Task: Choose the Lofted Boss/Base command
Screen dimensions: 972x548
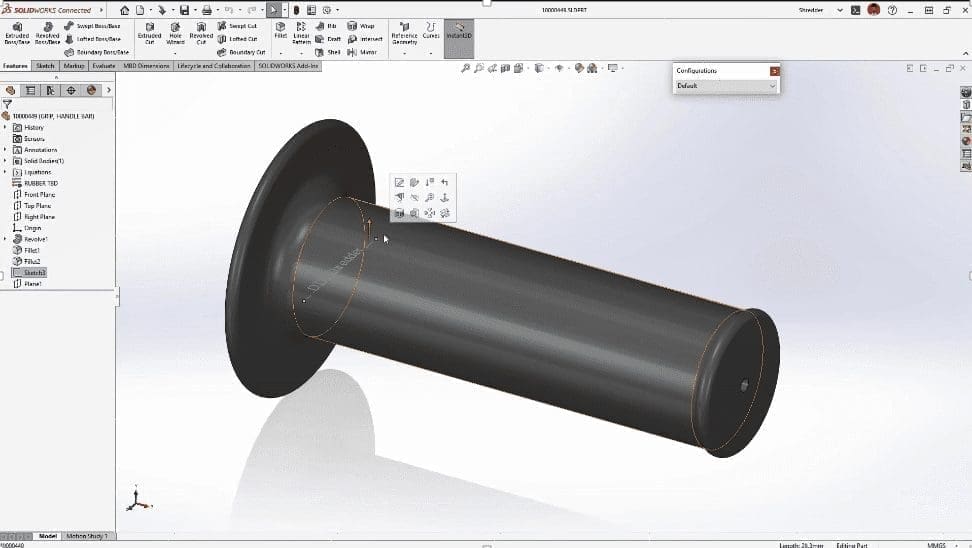Action: [92, 39]
